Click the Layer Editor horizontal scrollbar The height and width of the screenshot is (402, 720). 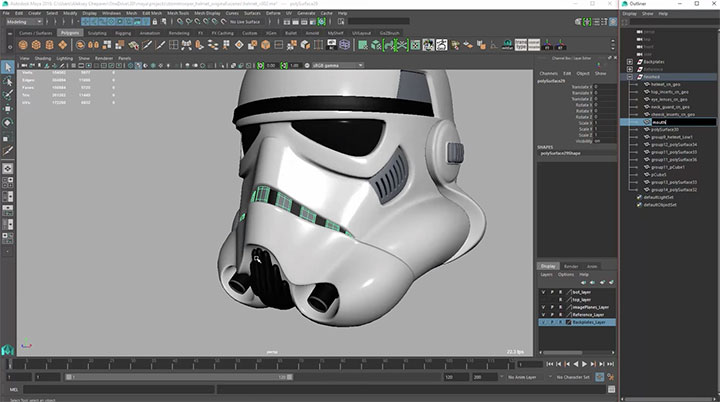point(563,352)
